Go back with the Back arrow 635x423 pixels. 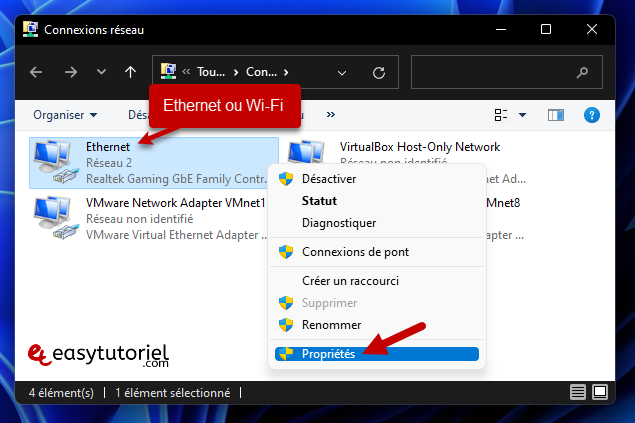pos(36,72)
